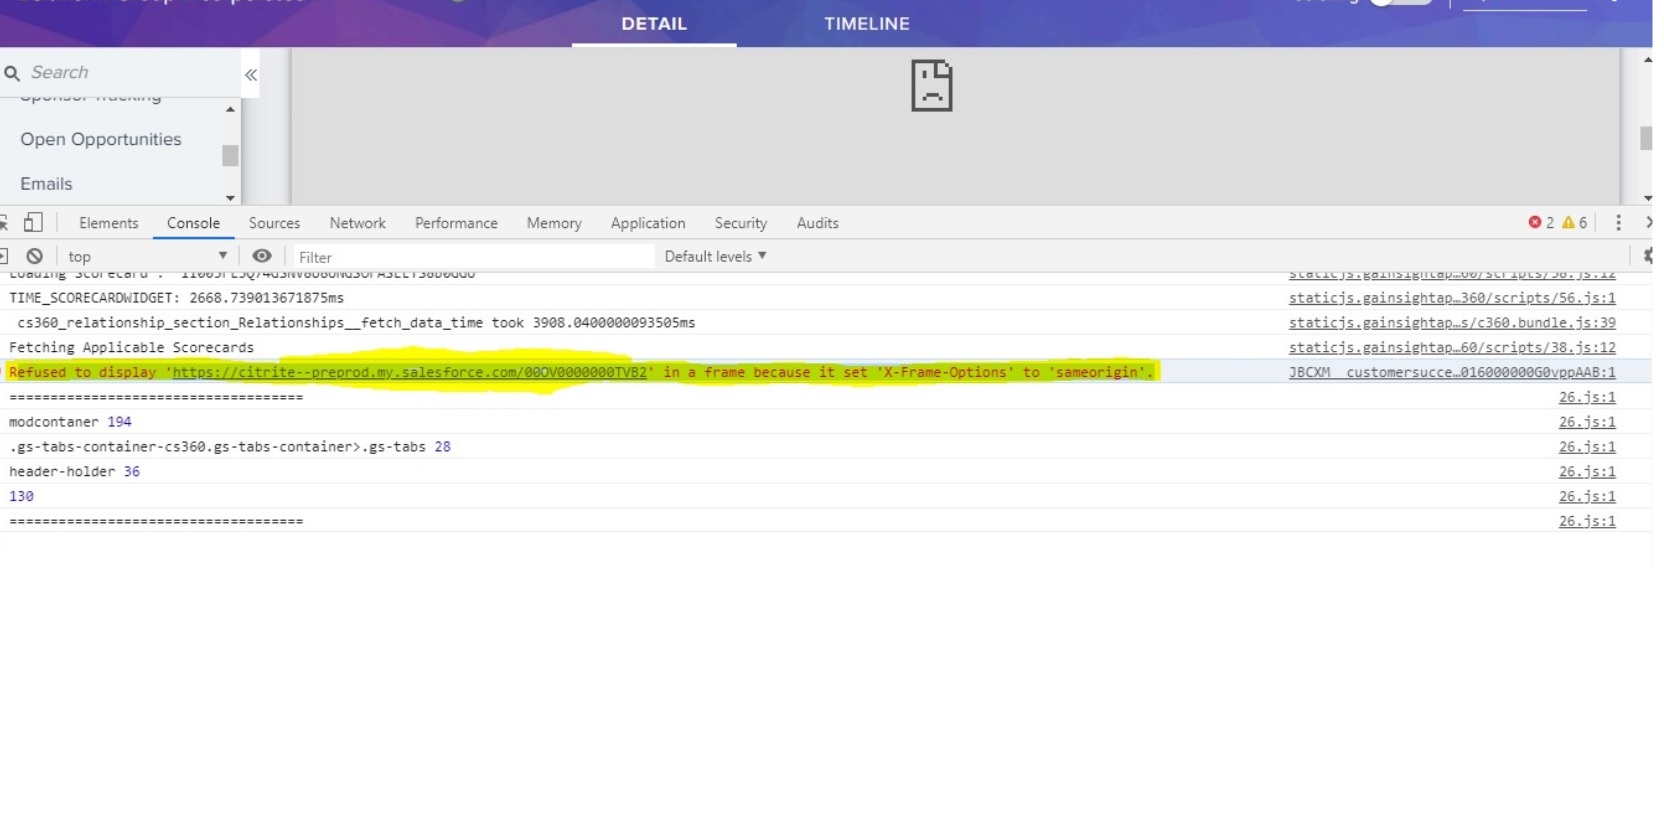Viewport: 1664px width, 838px height.
Task: Open the Performance tab
Action: pyautogui.click(x=456, y=223)
